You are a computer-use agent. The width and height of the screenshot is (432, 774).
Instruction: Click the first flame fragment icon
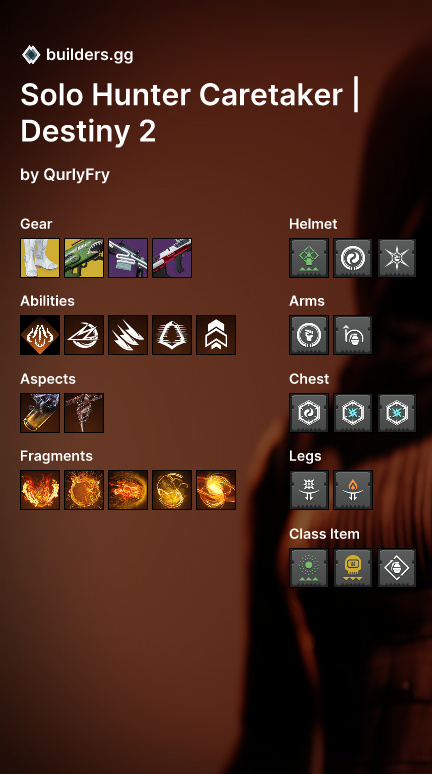(x=40, y=490)
